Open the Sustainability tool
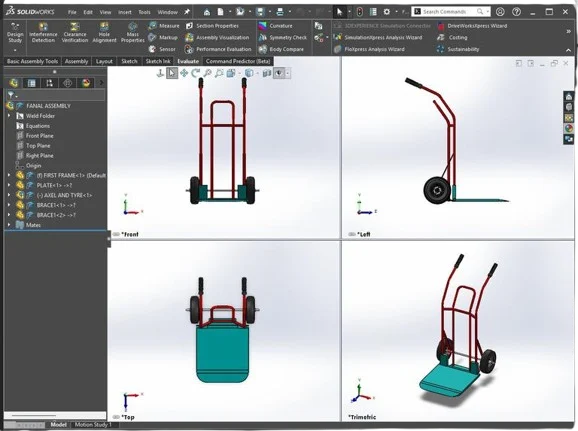Screen dimensions: 578x431 click(x=458, y=49)
